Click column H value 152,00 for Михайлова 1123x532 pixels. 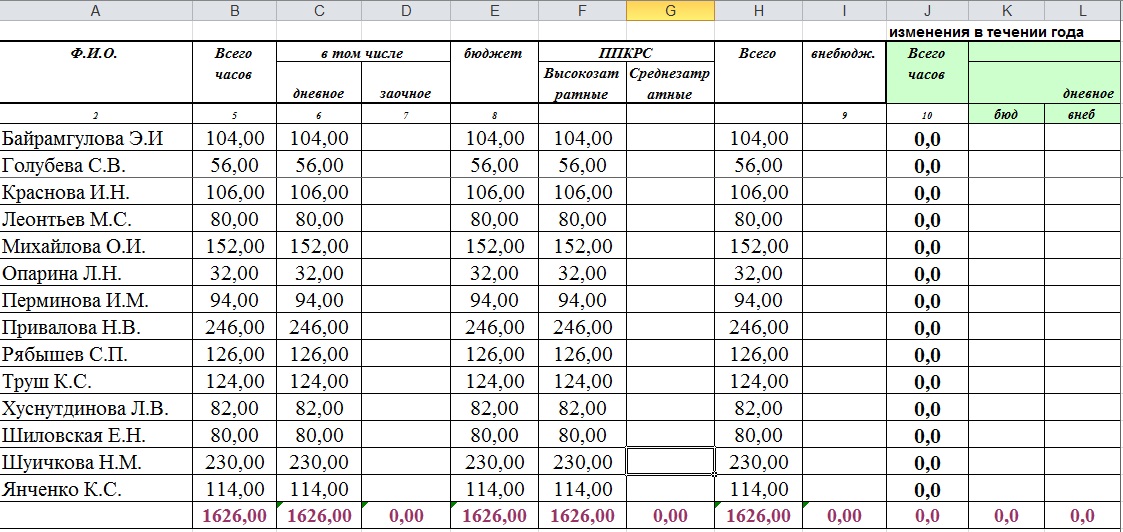coord(758,246)
